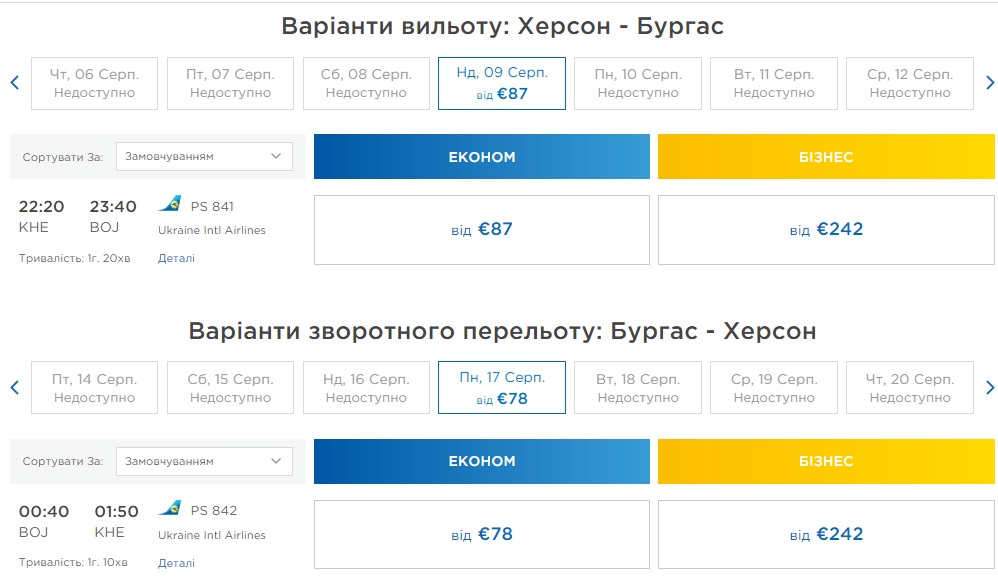Choose economy fare €78 for flight PS 842
Image resolution: width=998 pixels, height=585 pixels.
pyautogui.click(x=481, y=534)
